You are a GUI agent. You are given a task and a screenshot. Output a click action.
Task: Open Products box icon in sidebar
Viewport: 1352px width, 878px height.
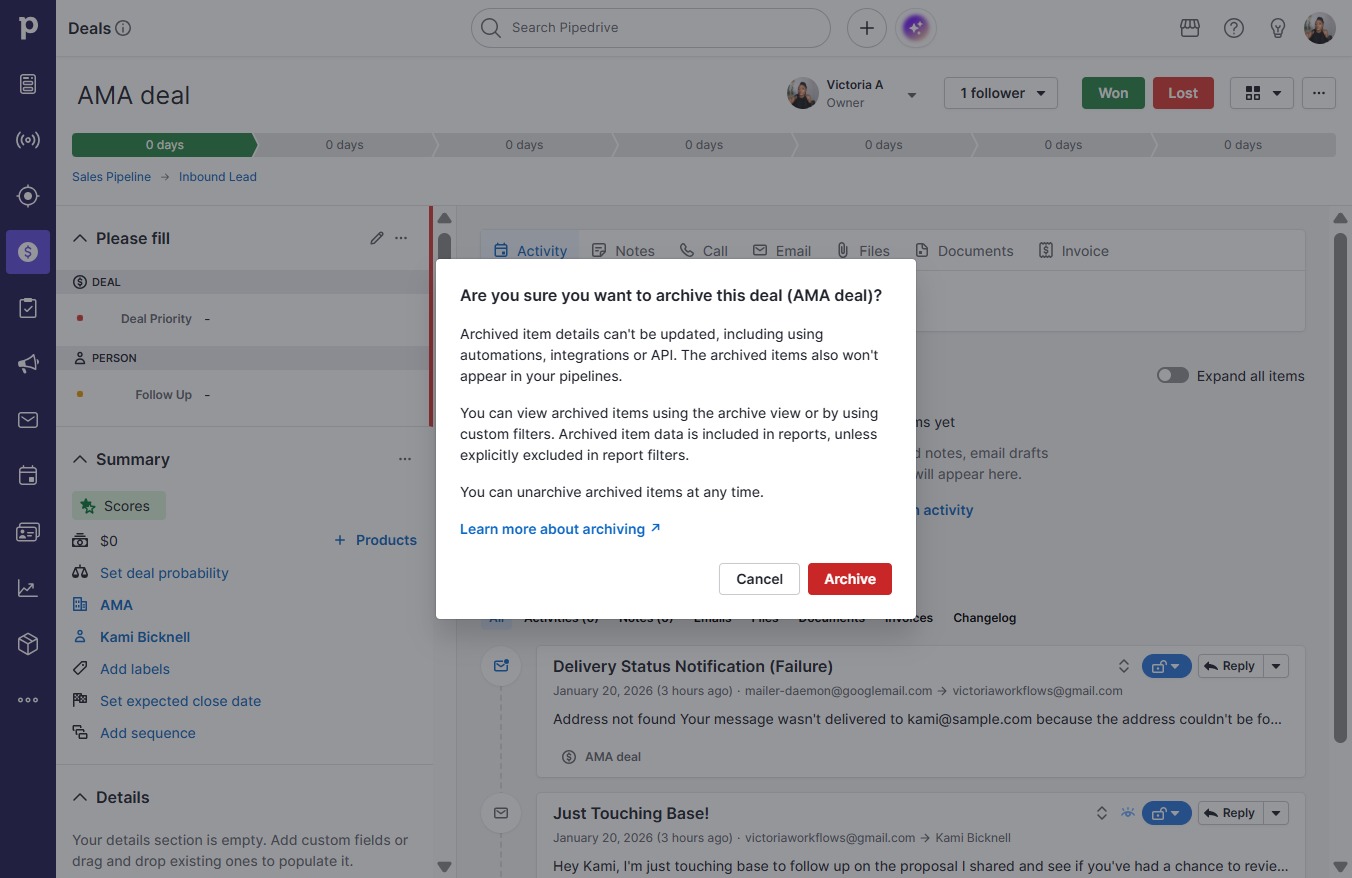28,644
